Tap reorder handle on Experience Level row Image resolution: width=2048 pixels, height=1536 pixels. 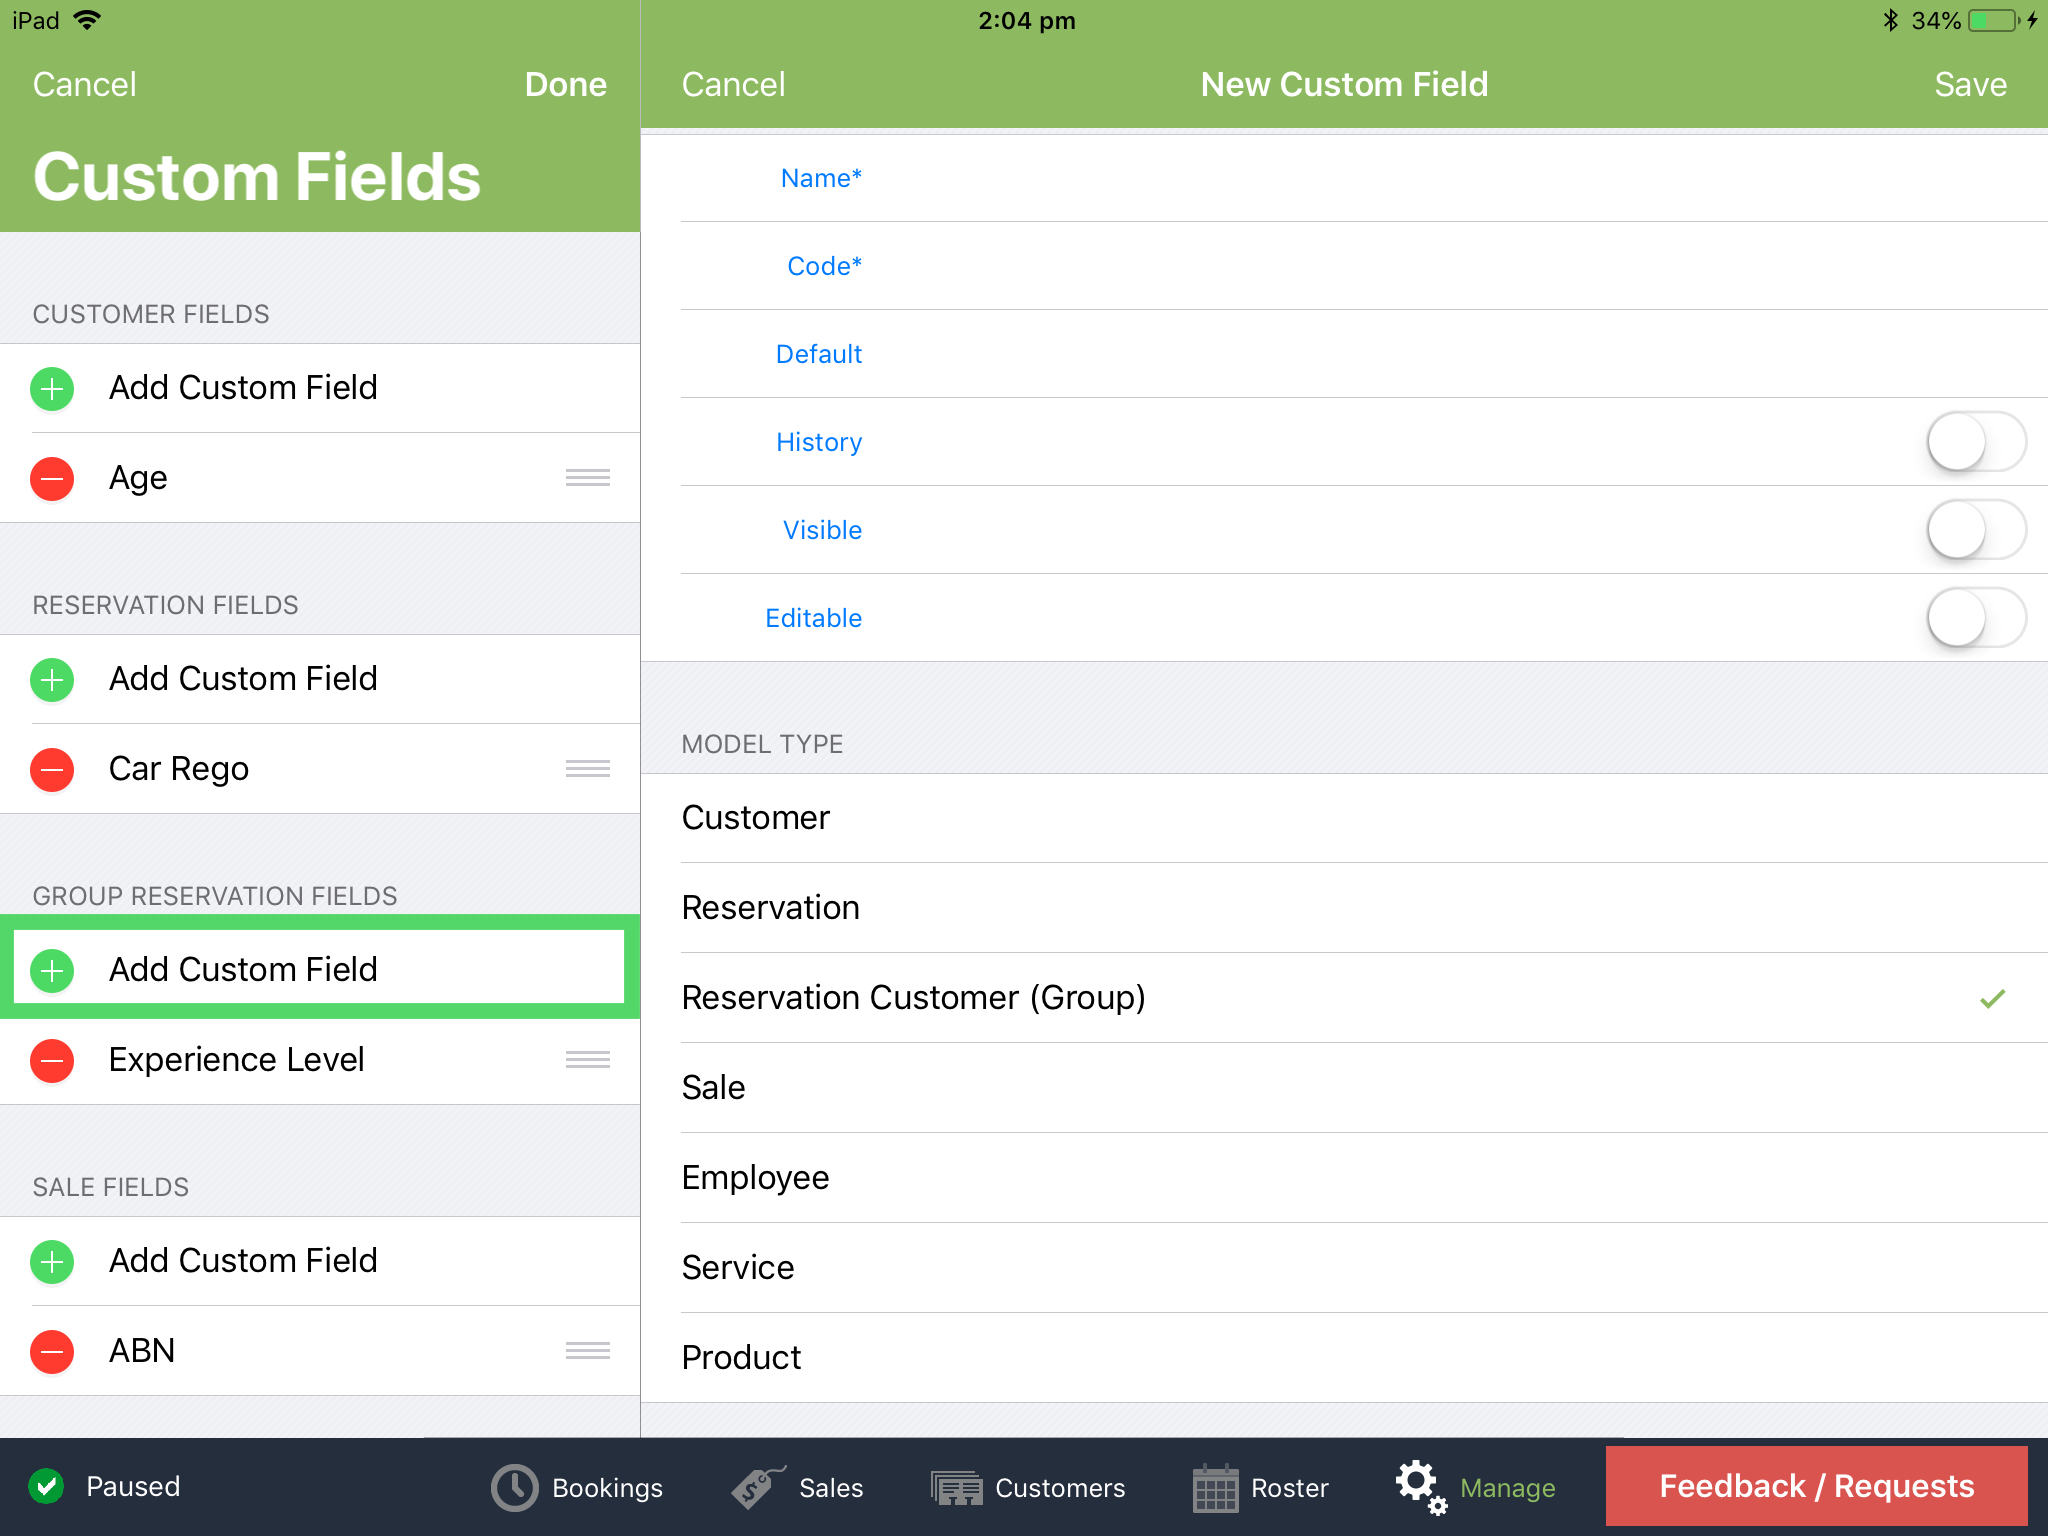[x=587, y=1060]
